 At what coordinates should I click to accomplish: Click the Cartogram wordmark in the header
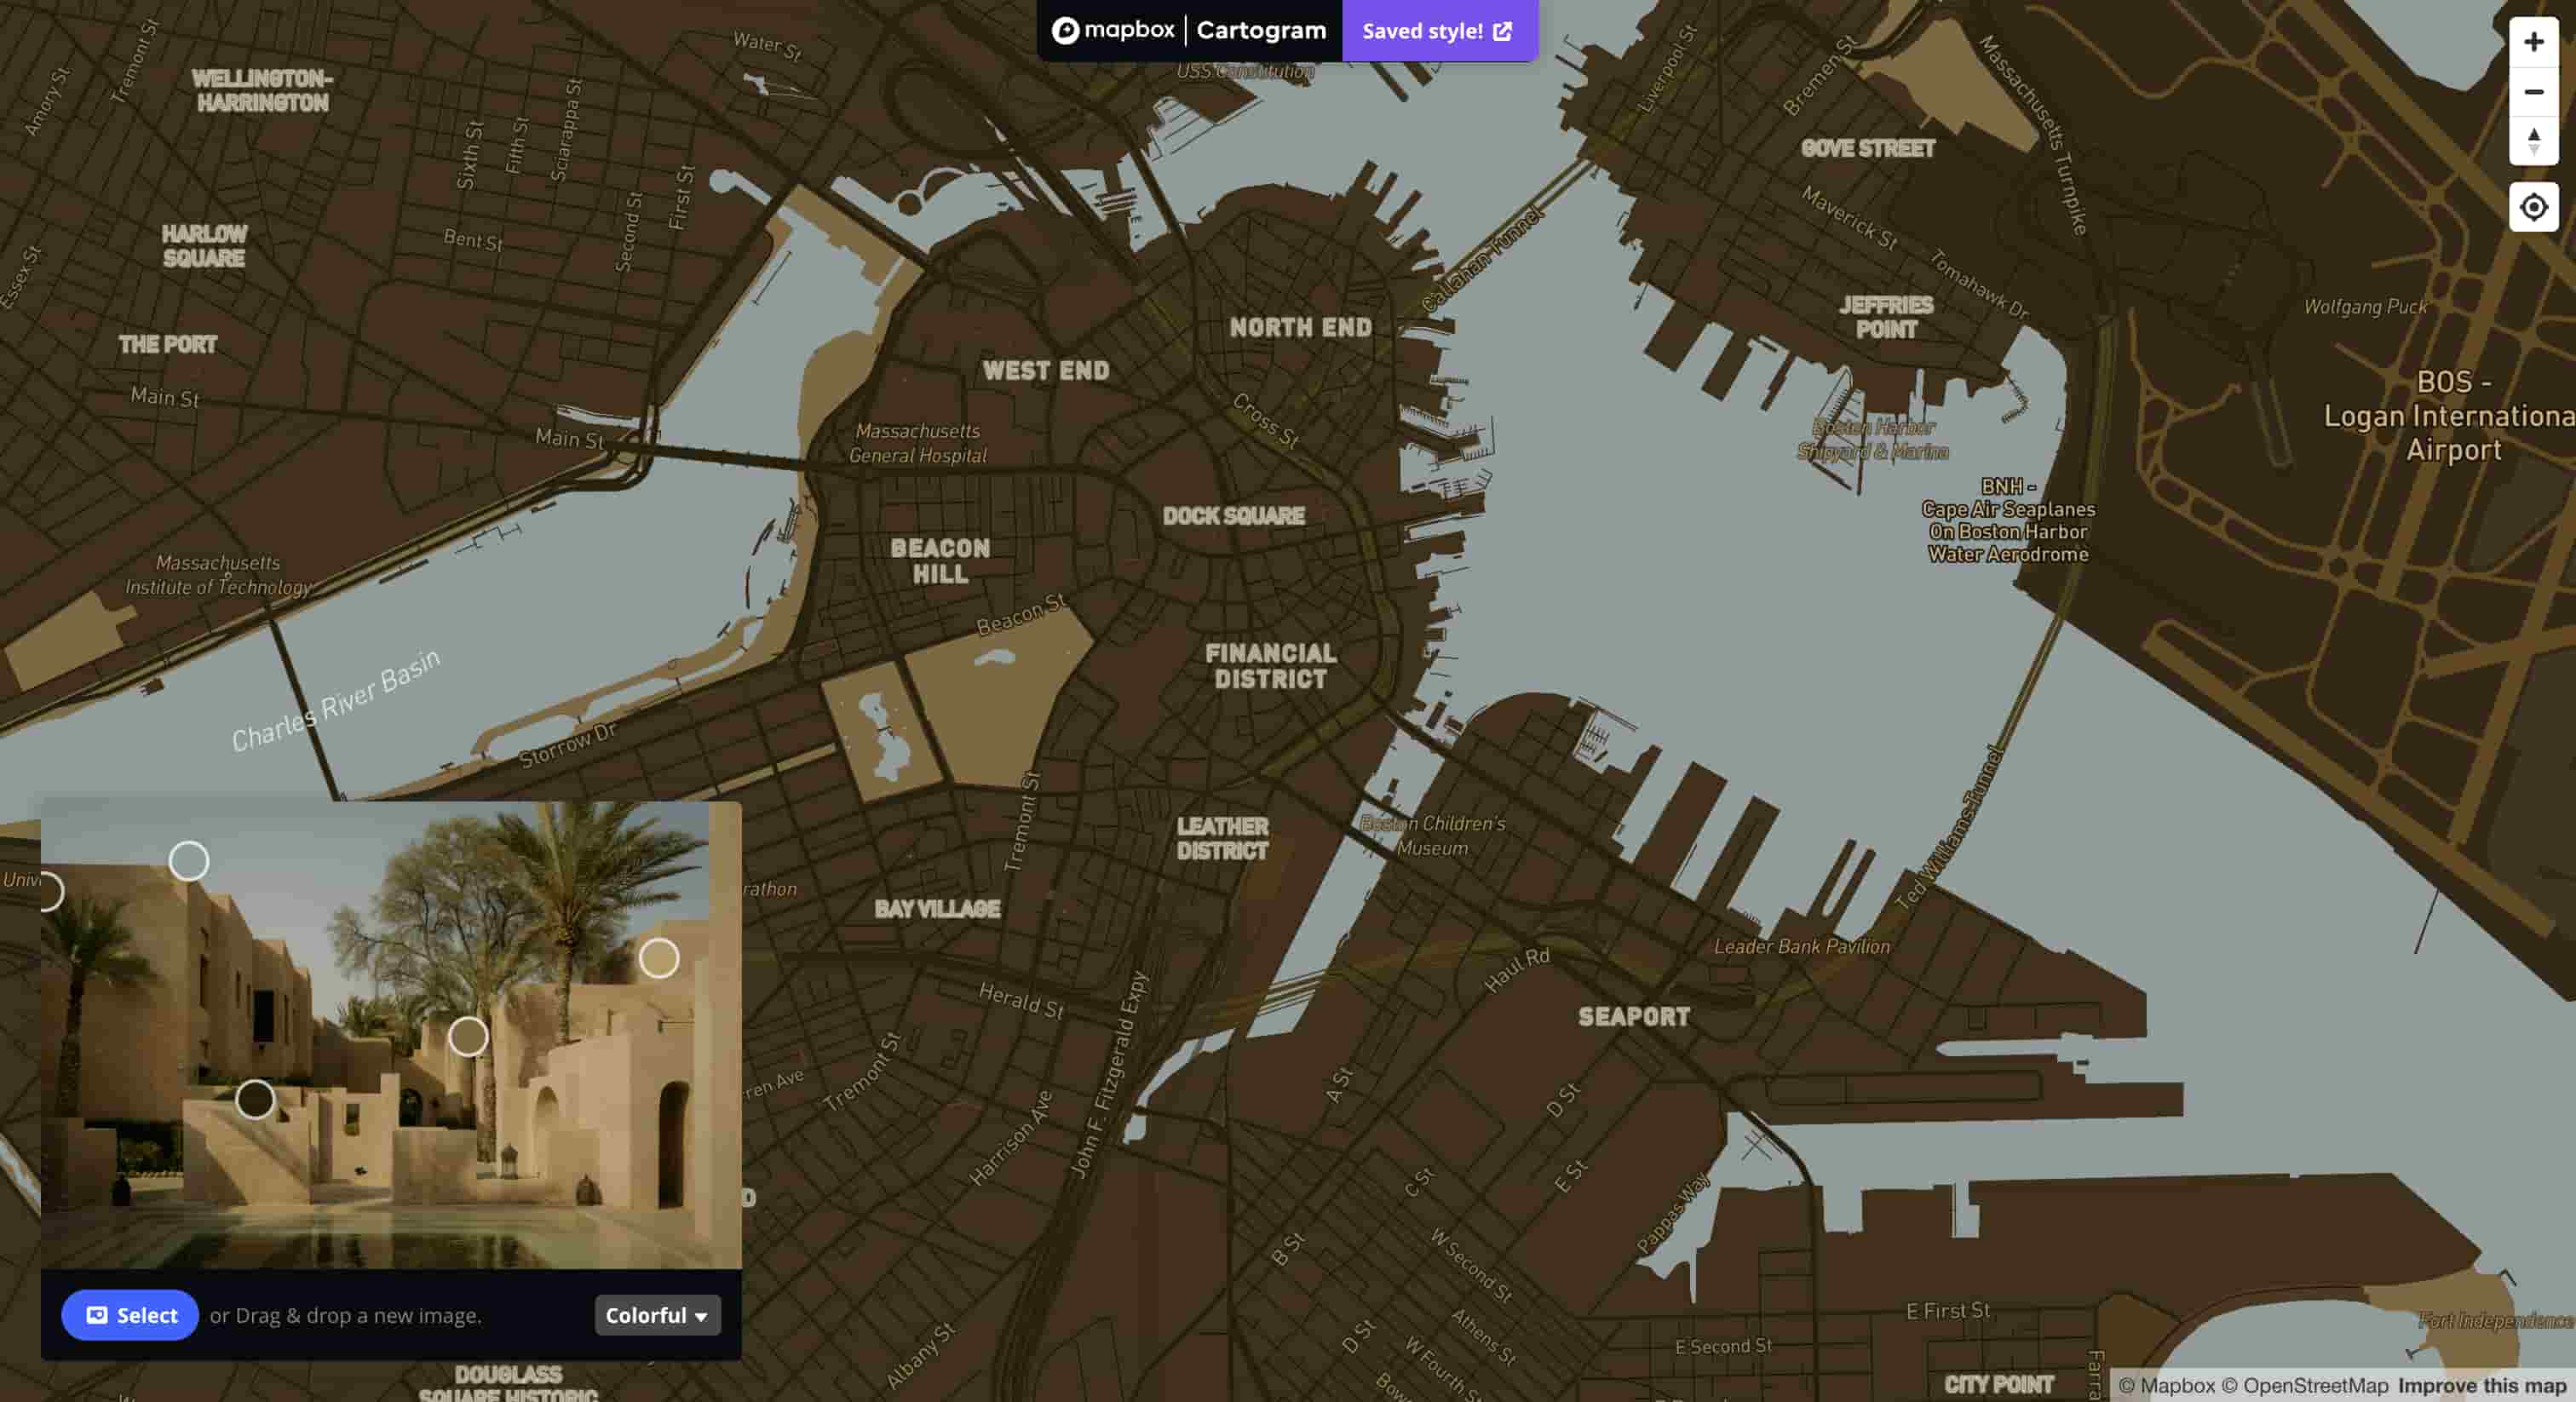[x=1260, y=30]
